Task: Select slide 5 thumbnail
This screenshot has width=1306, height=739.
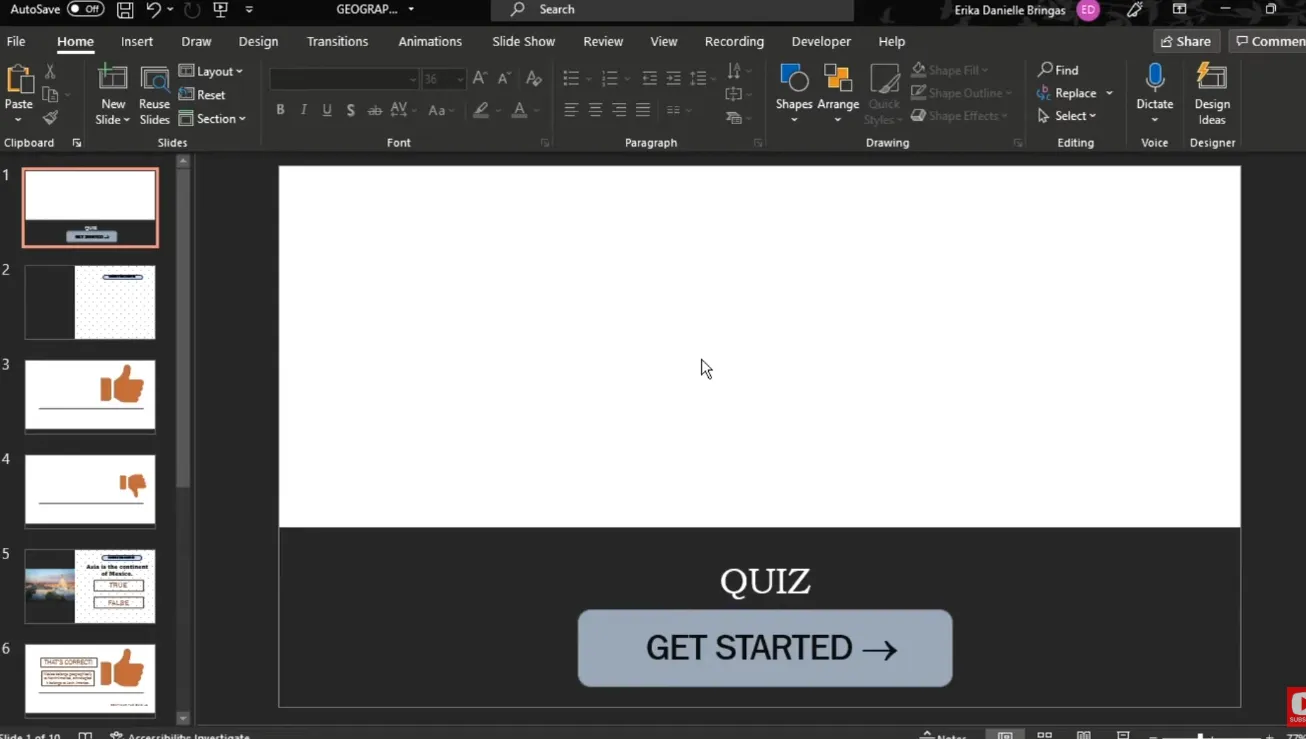Action: (90, 586)
